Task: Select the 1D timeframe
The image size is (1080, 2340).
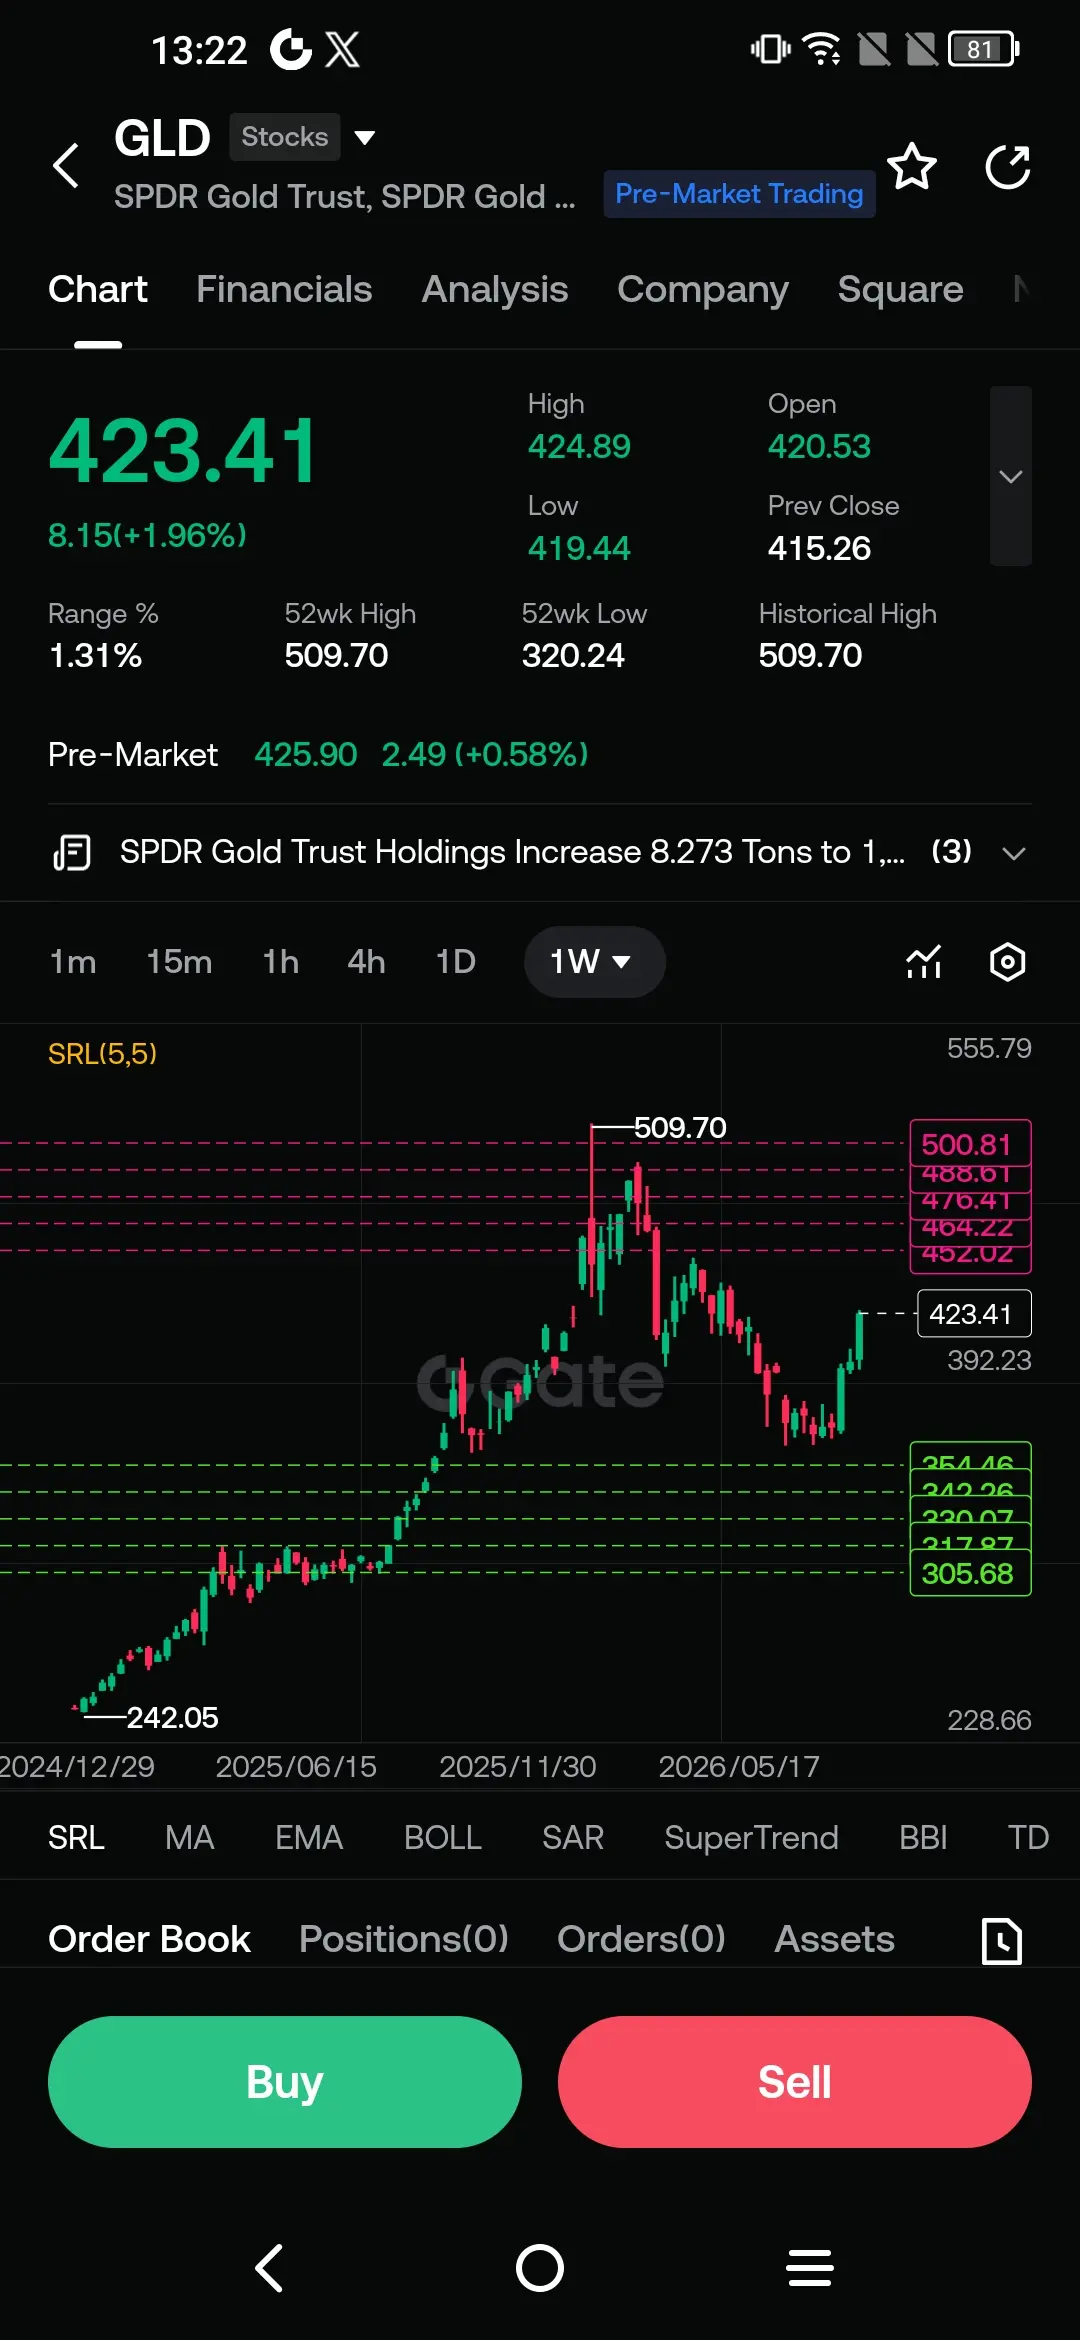Action: (456, 962)
